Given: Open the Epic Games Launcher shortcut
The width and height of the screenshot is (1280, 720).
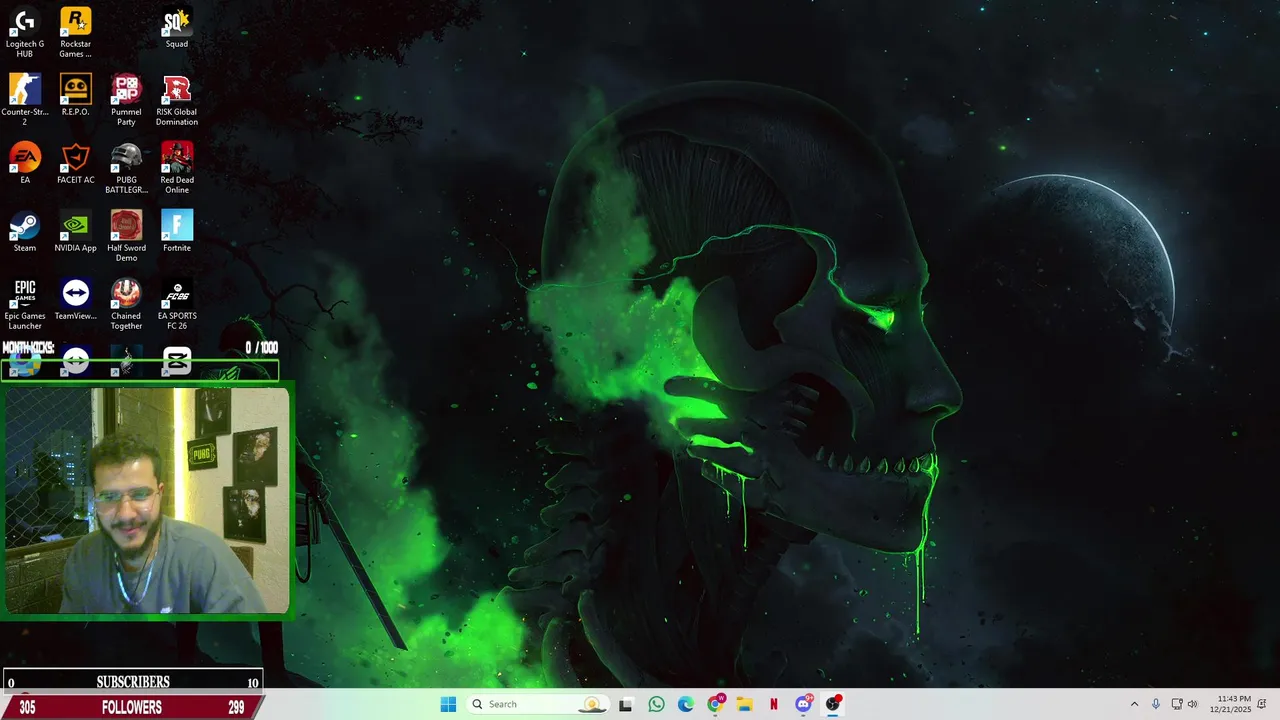Looking at the screenshot, I should [25, 304].
